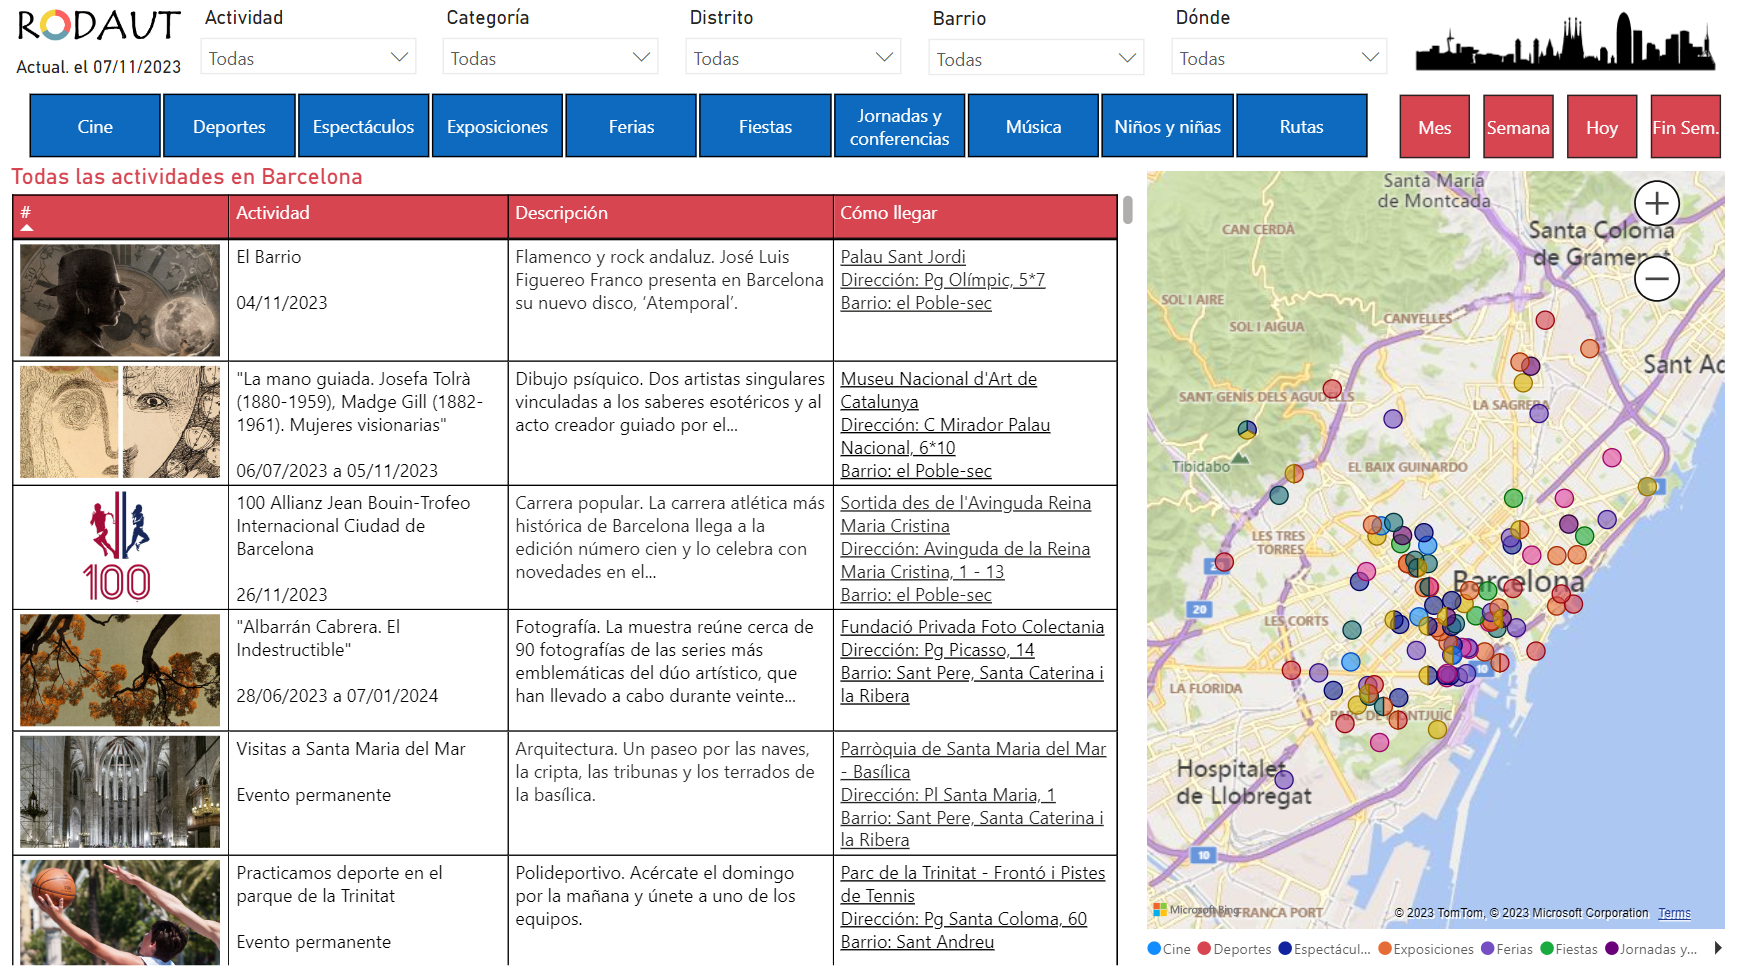Select Niños y niñas category
Viewport: 1741px width, 968px height.
coord(1167,126)
